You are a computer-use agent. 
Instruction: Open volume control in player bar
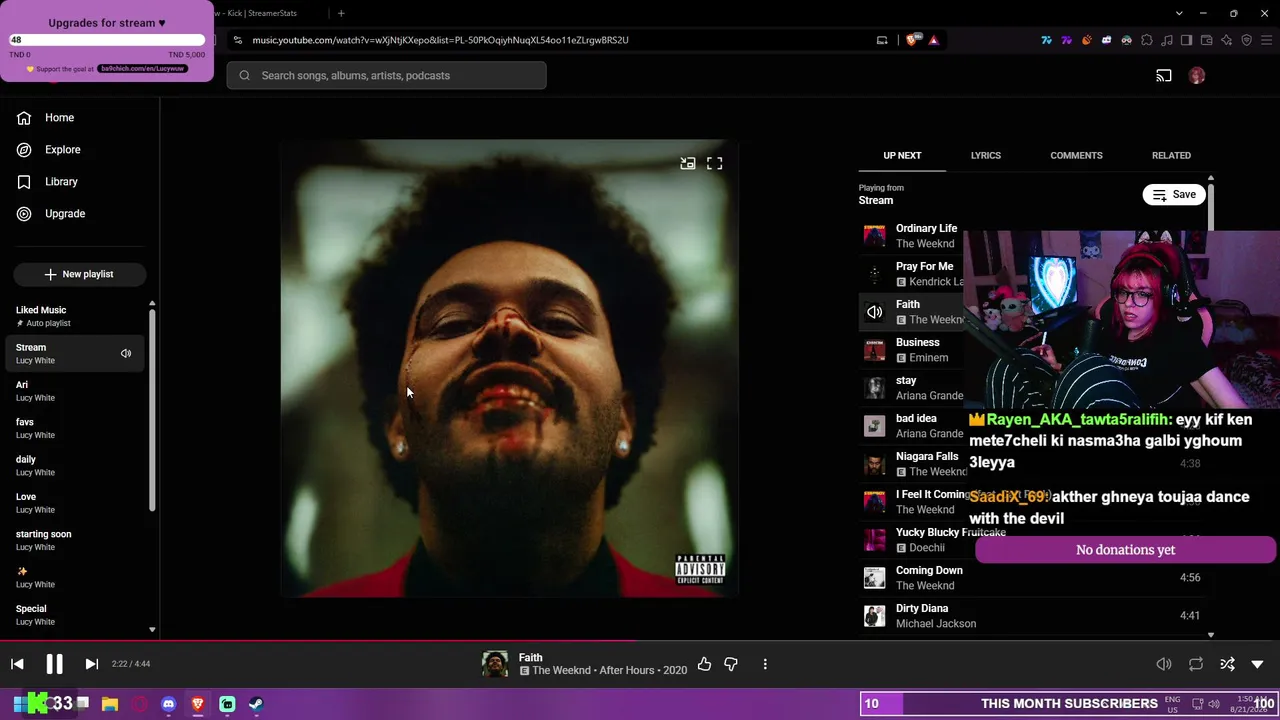[x=1164, y=664]
